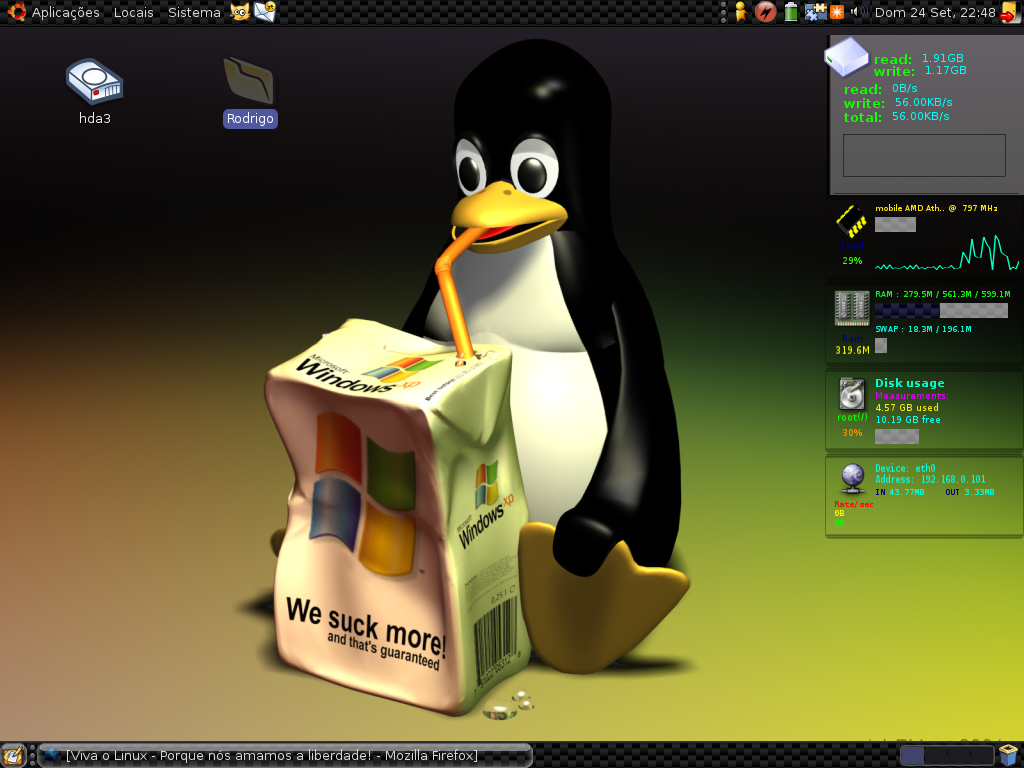Open the puzzle-piece tray applet

click(x=815, y=12)
